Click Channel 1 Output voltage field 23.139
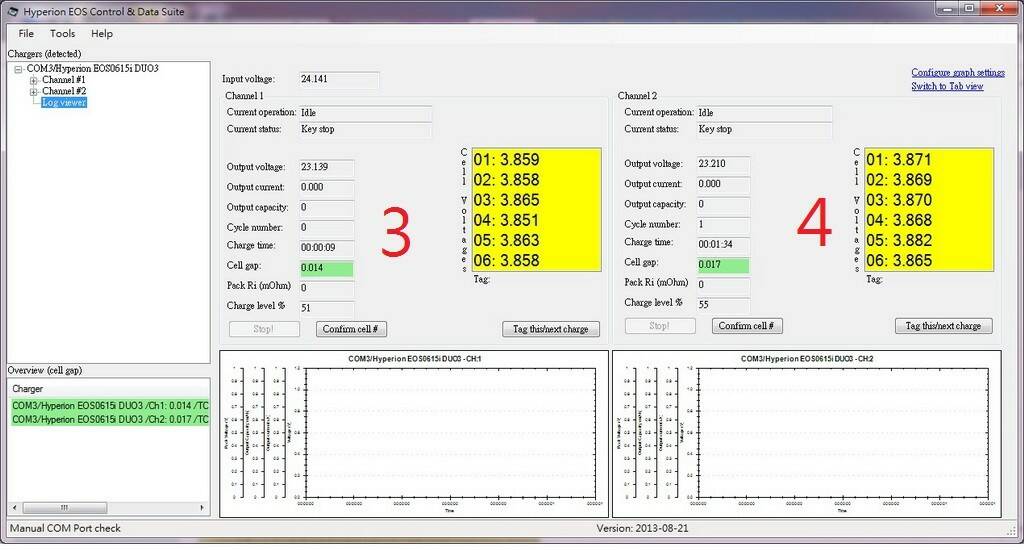 (x=327, y=167)
